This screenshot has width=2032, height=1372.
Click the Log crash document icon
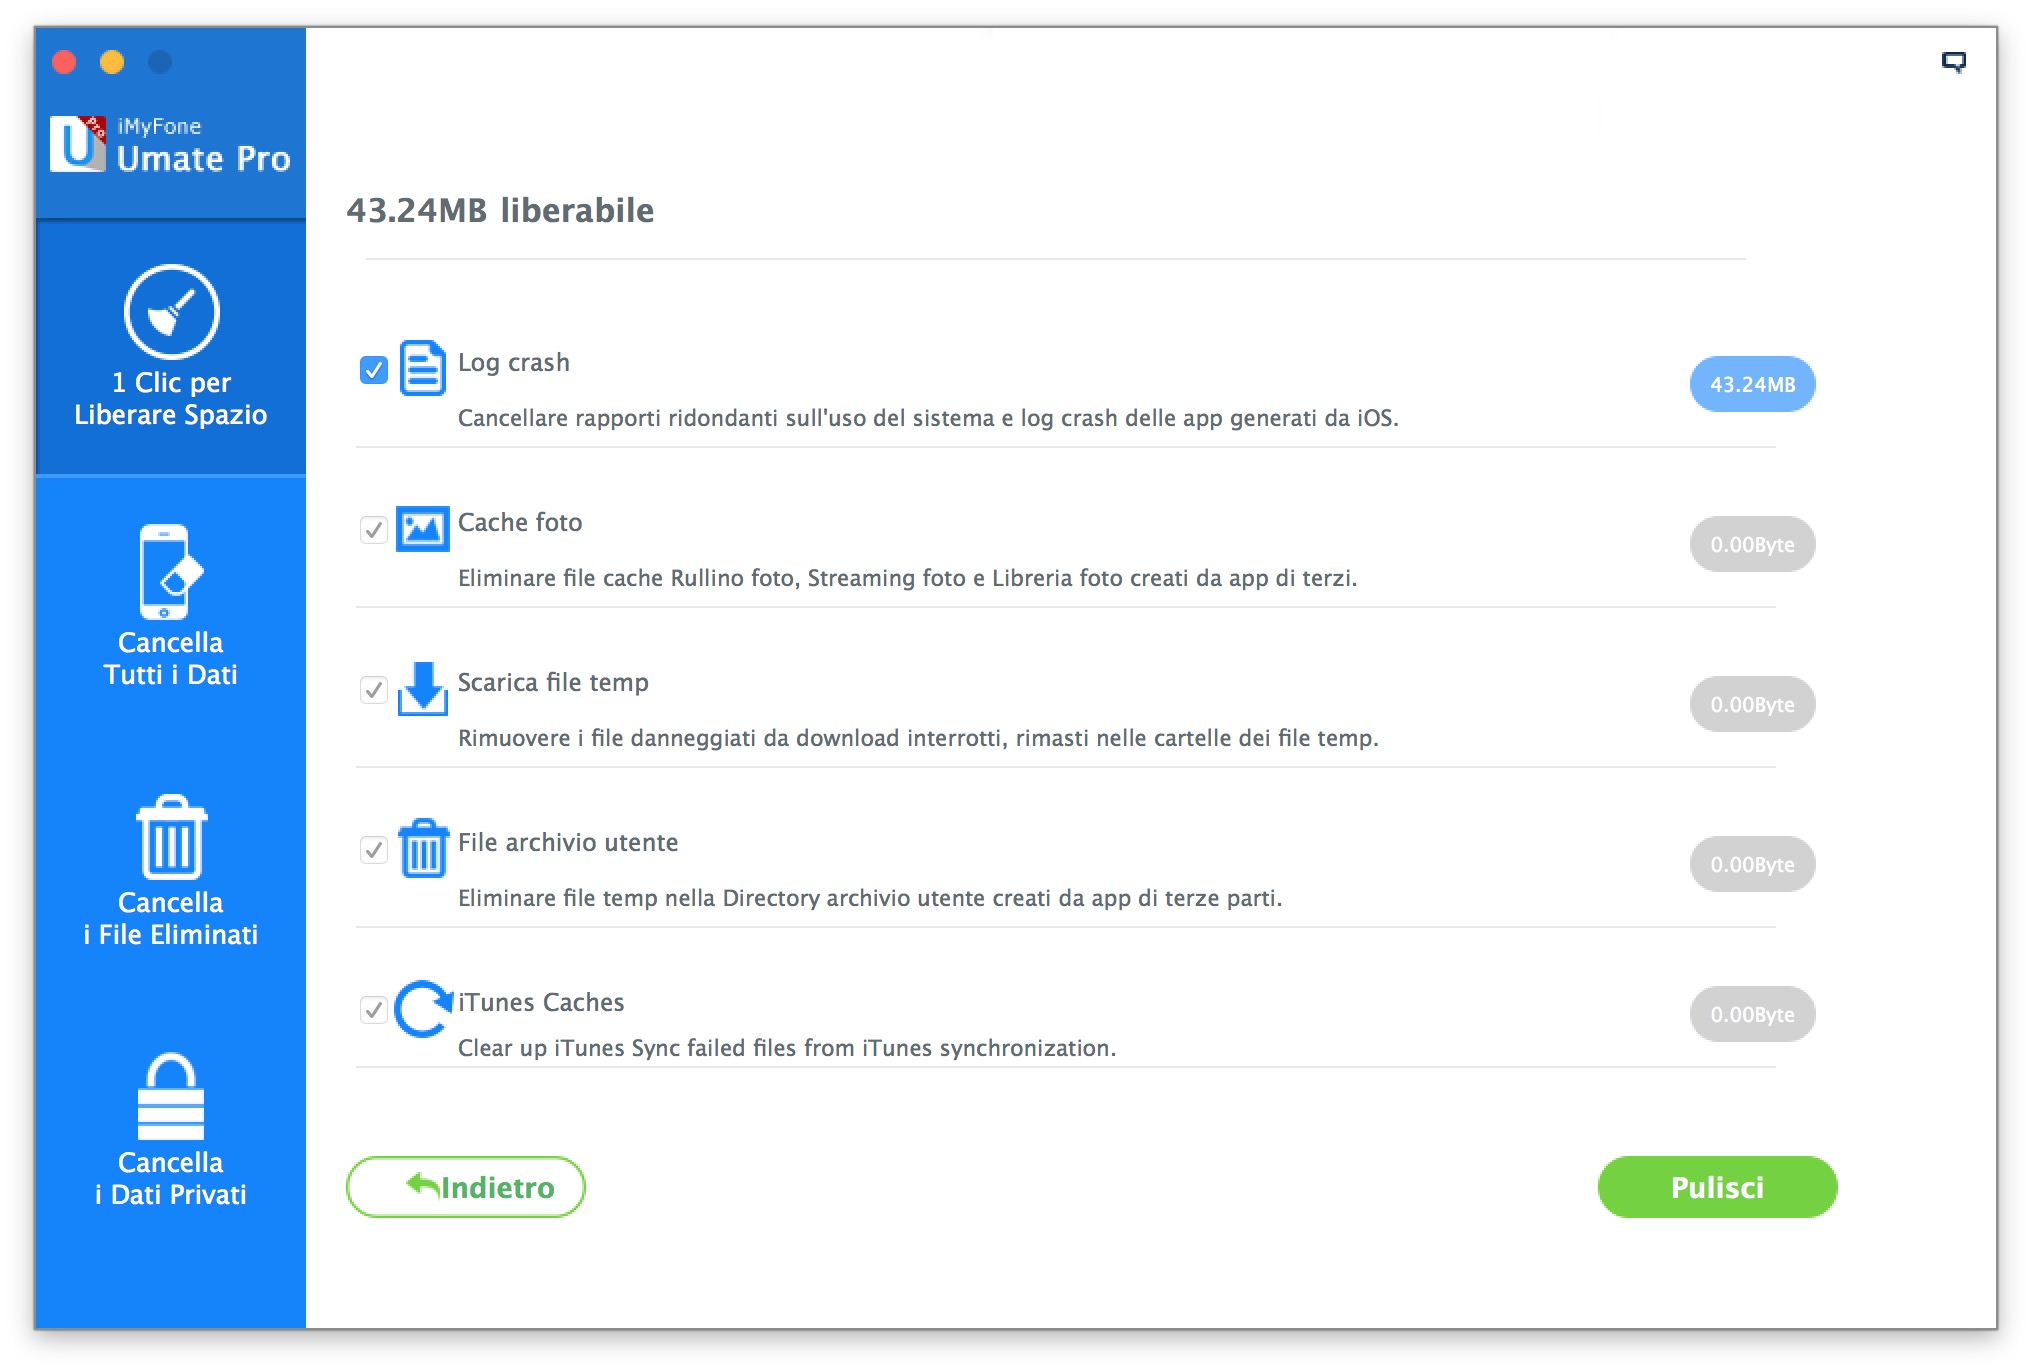422,368
